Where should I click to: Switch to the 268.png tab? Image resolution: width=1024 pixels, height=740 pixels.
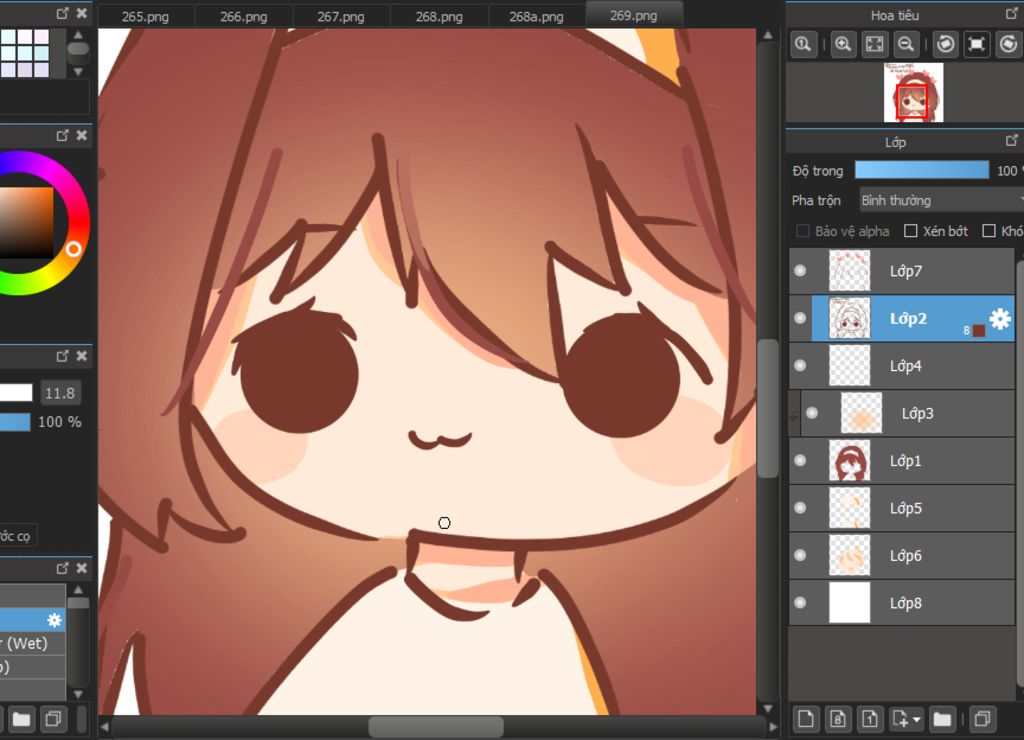[439, 16]
